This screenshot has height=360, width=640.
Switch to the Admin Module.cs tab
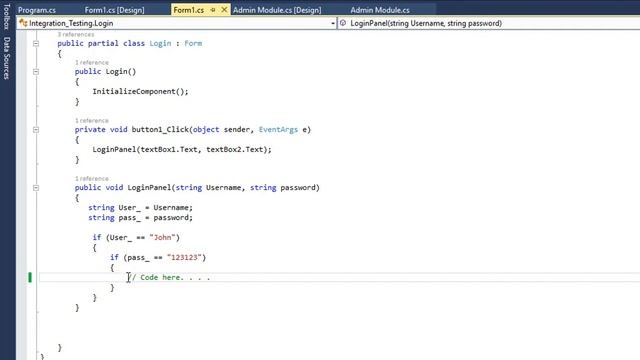[x=380, y=10]
